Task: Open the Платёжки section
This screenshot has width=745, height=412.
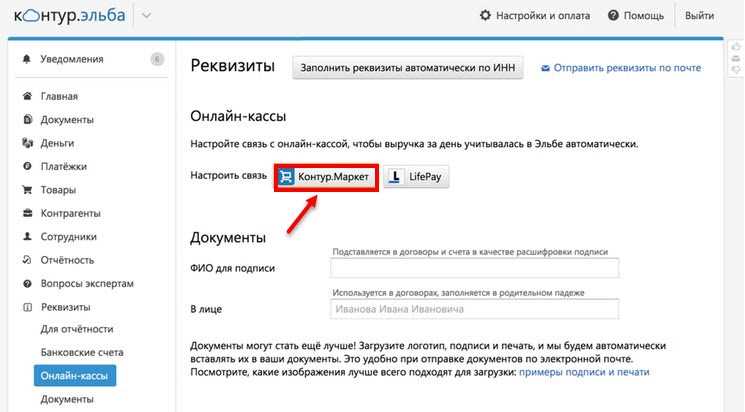Action: click(x=64, y=166)
